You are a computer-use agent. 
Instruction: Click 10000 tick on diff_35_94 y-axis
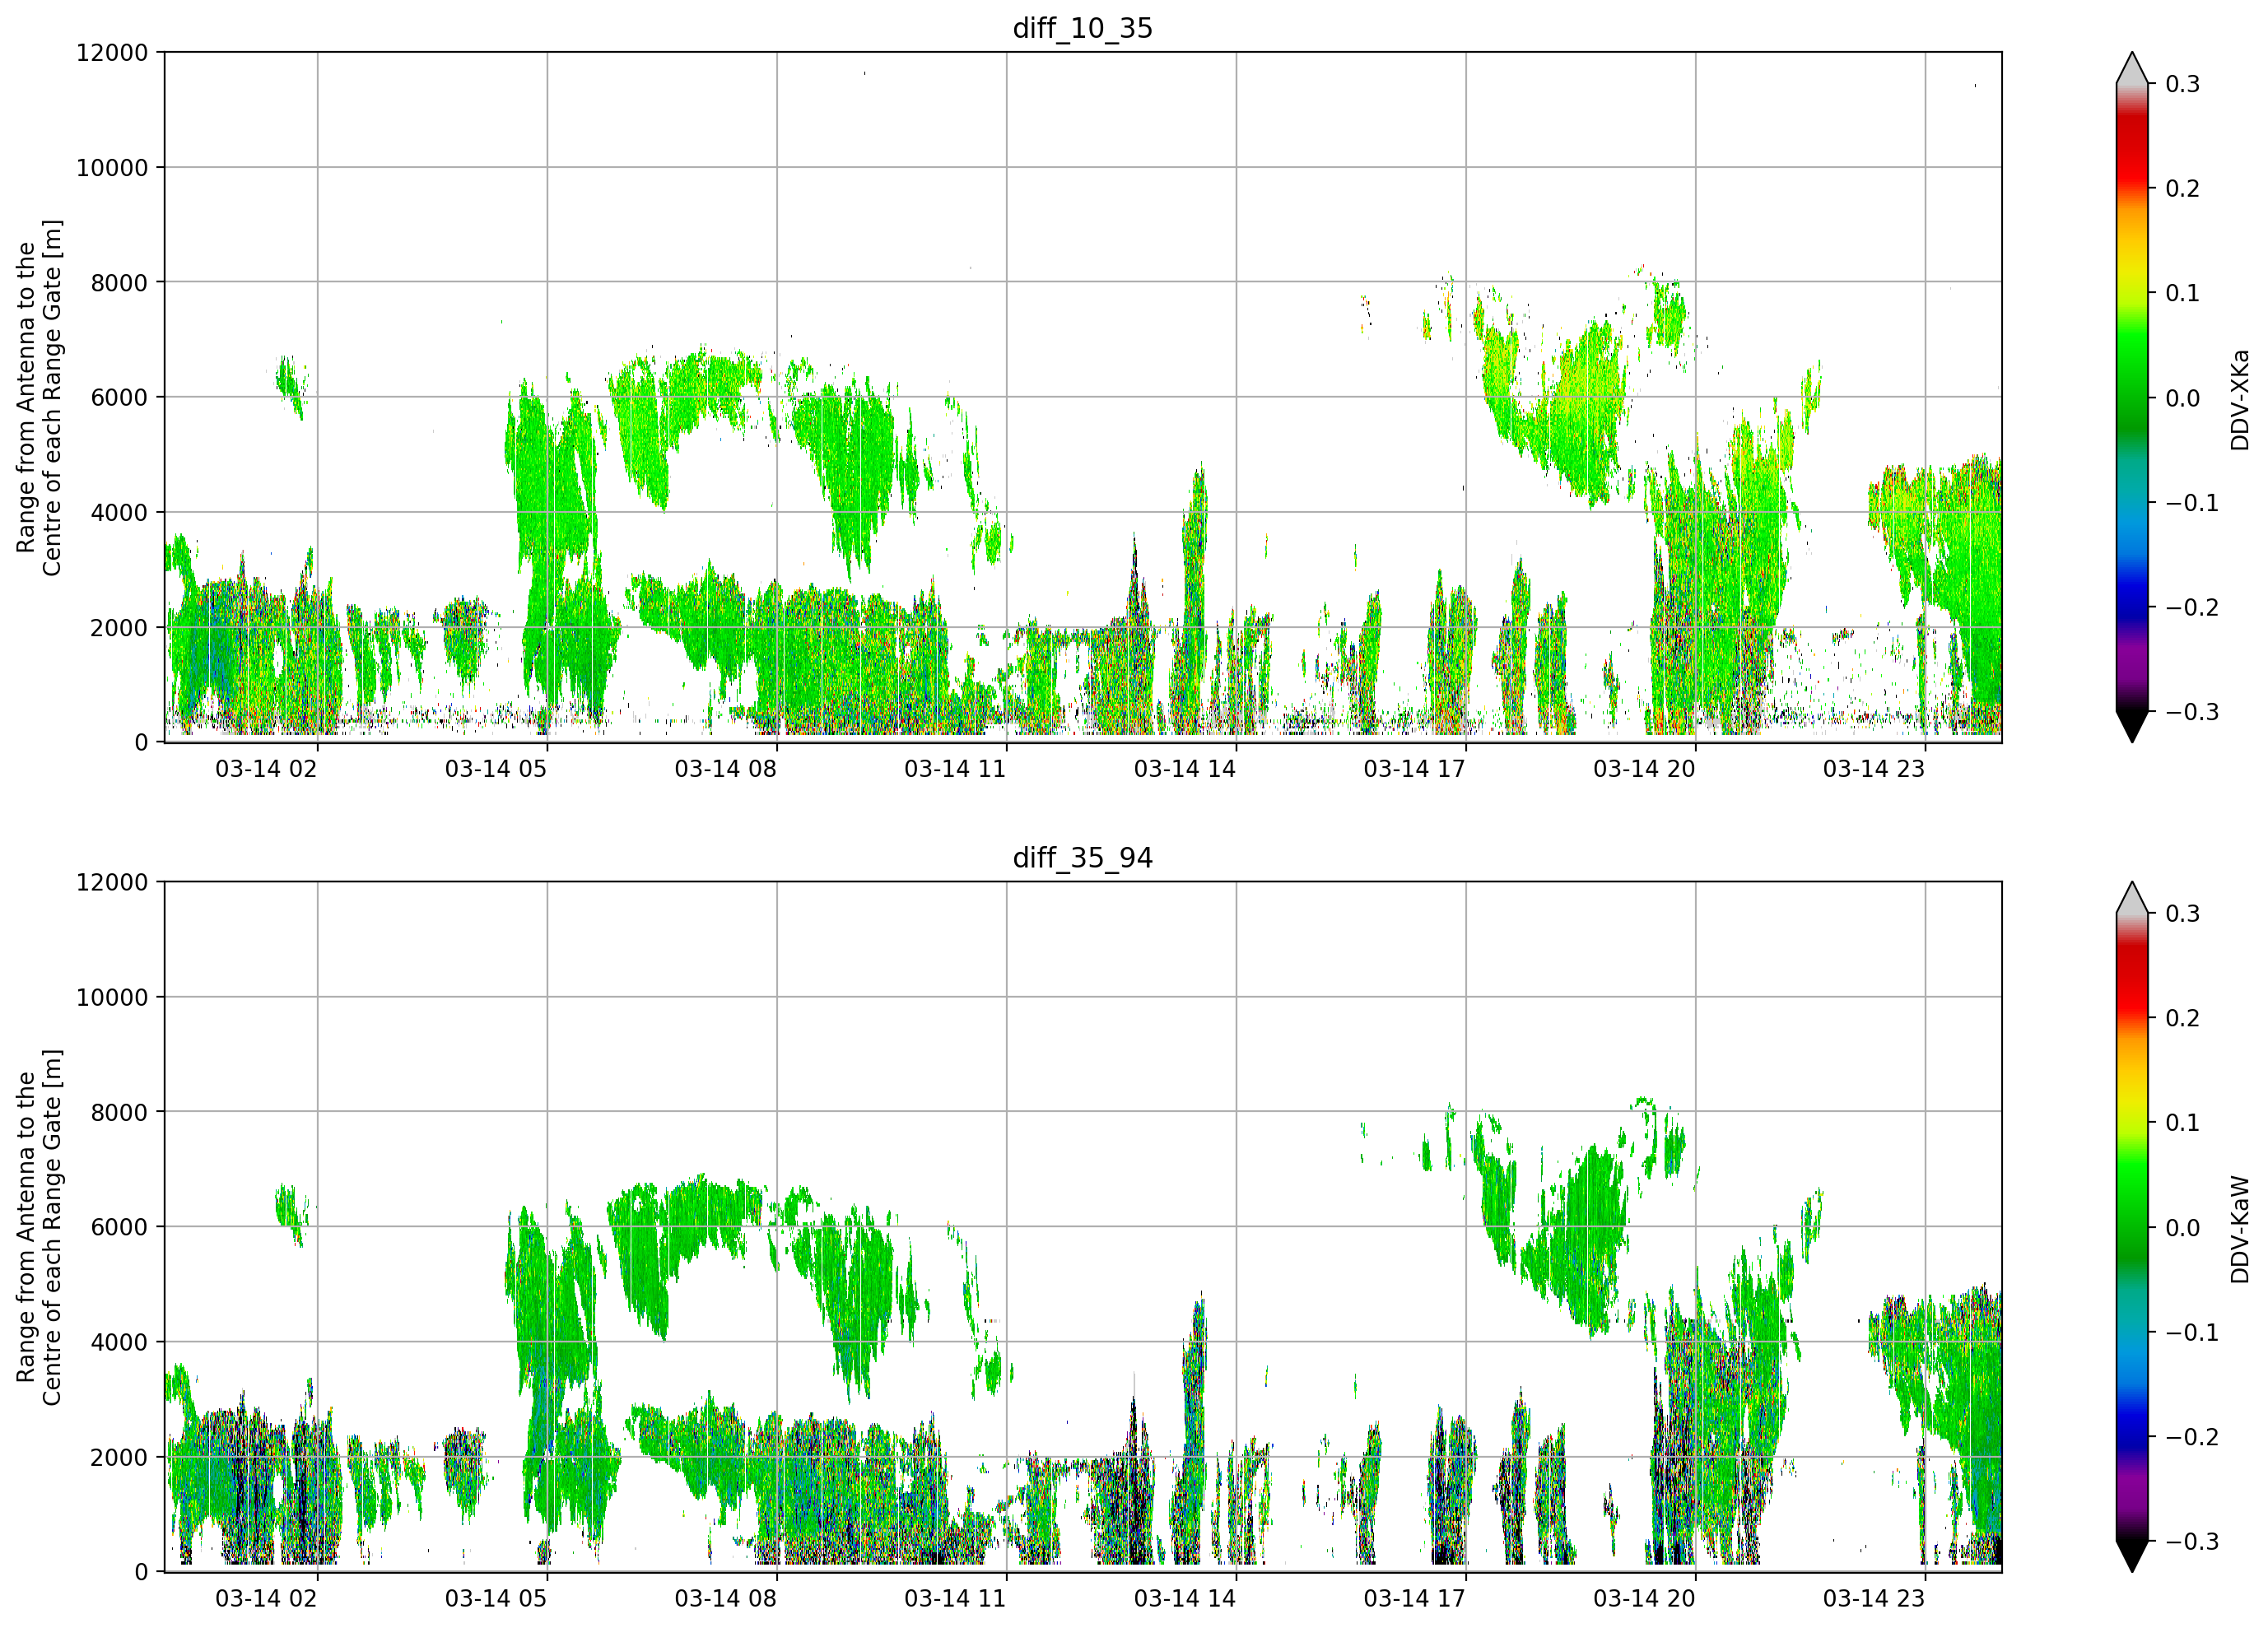(x=112, y=998)
